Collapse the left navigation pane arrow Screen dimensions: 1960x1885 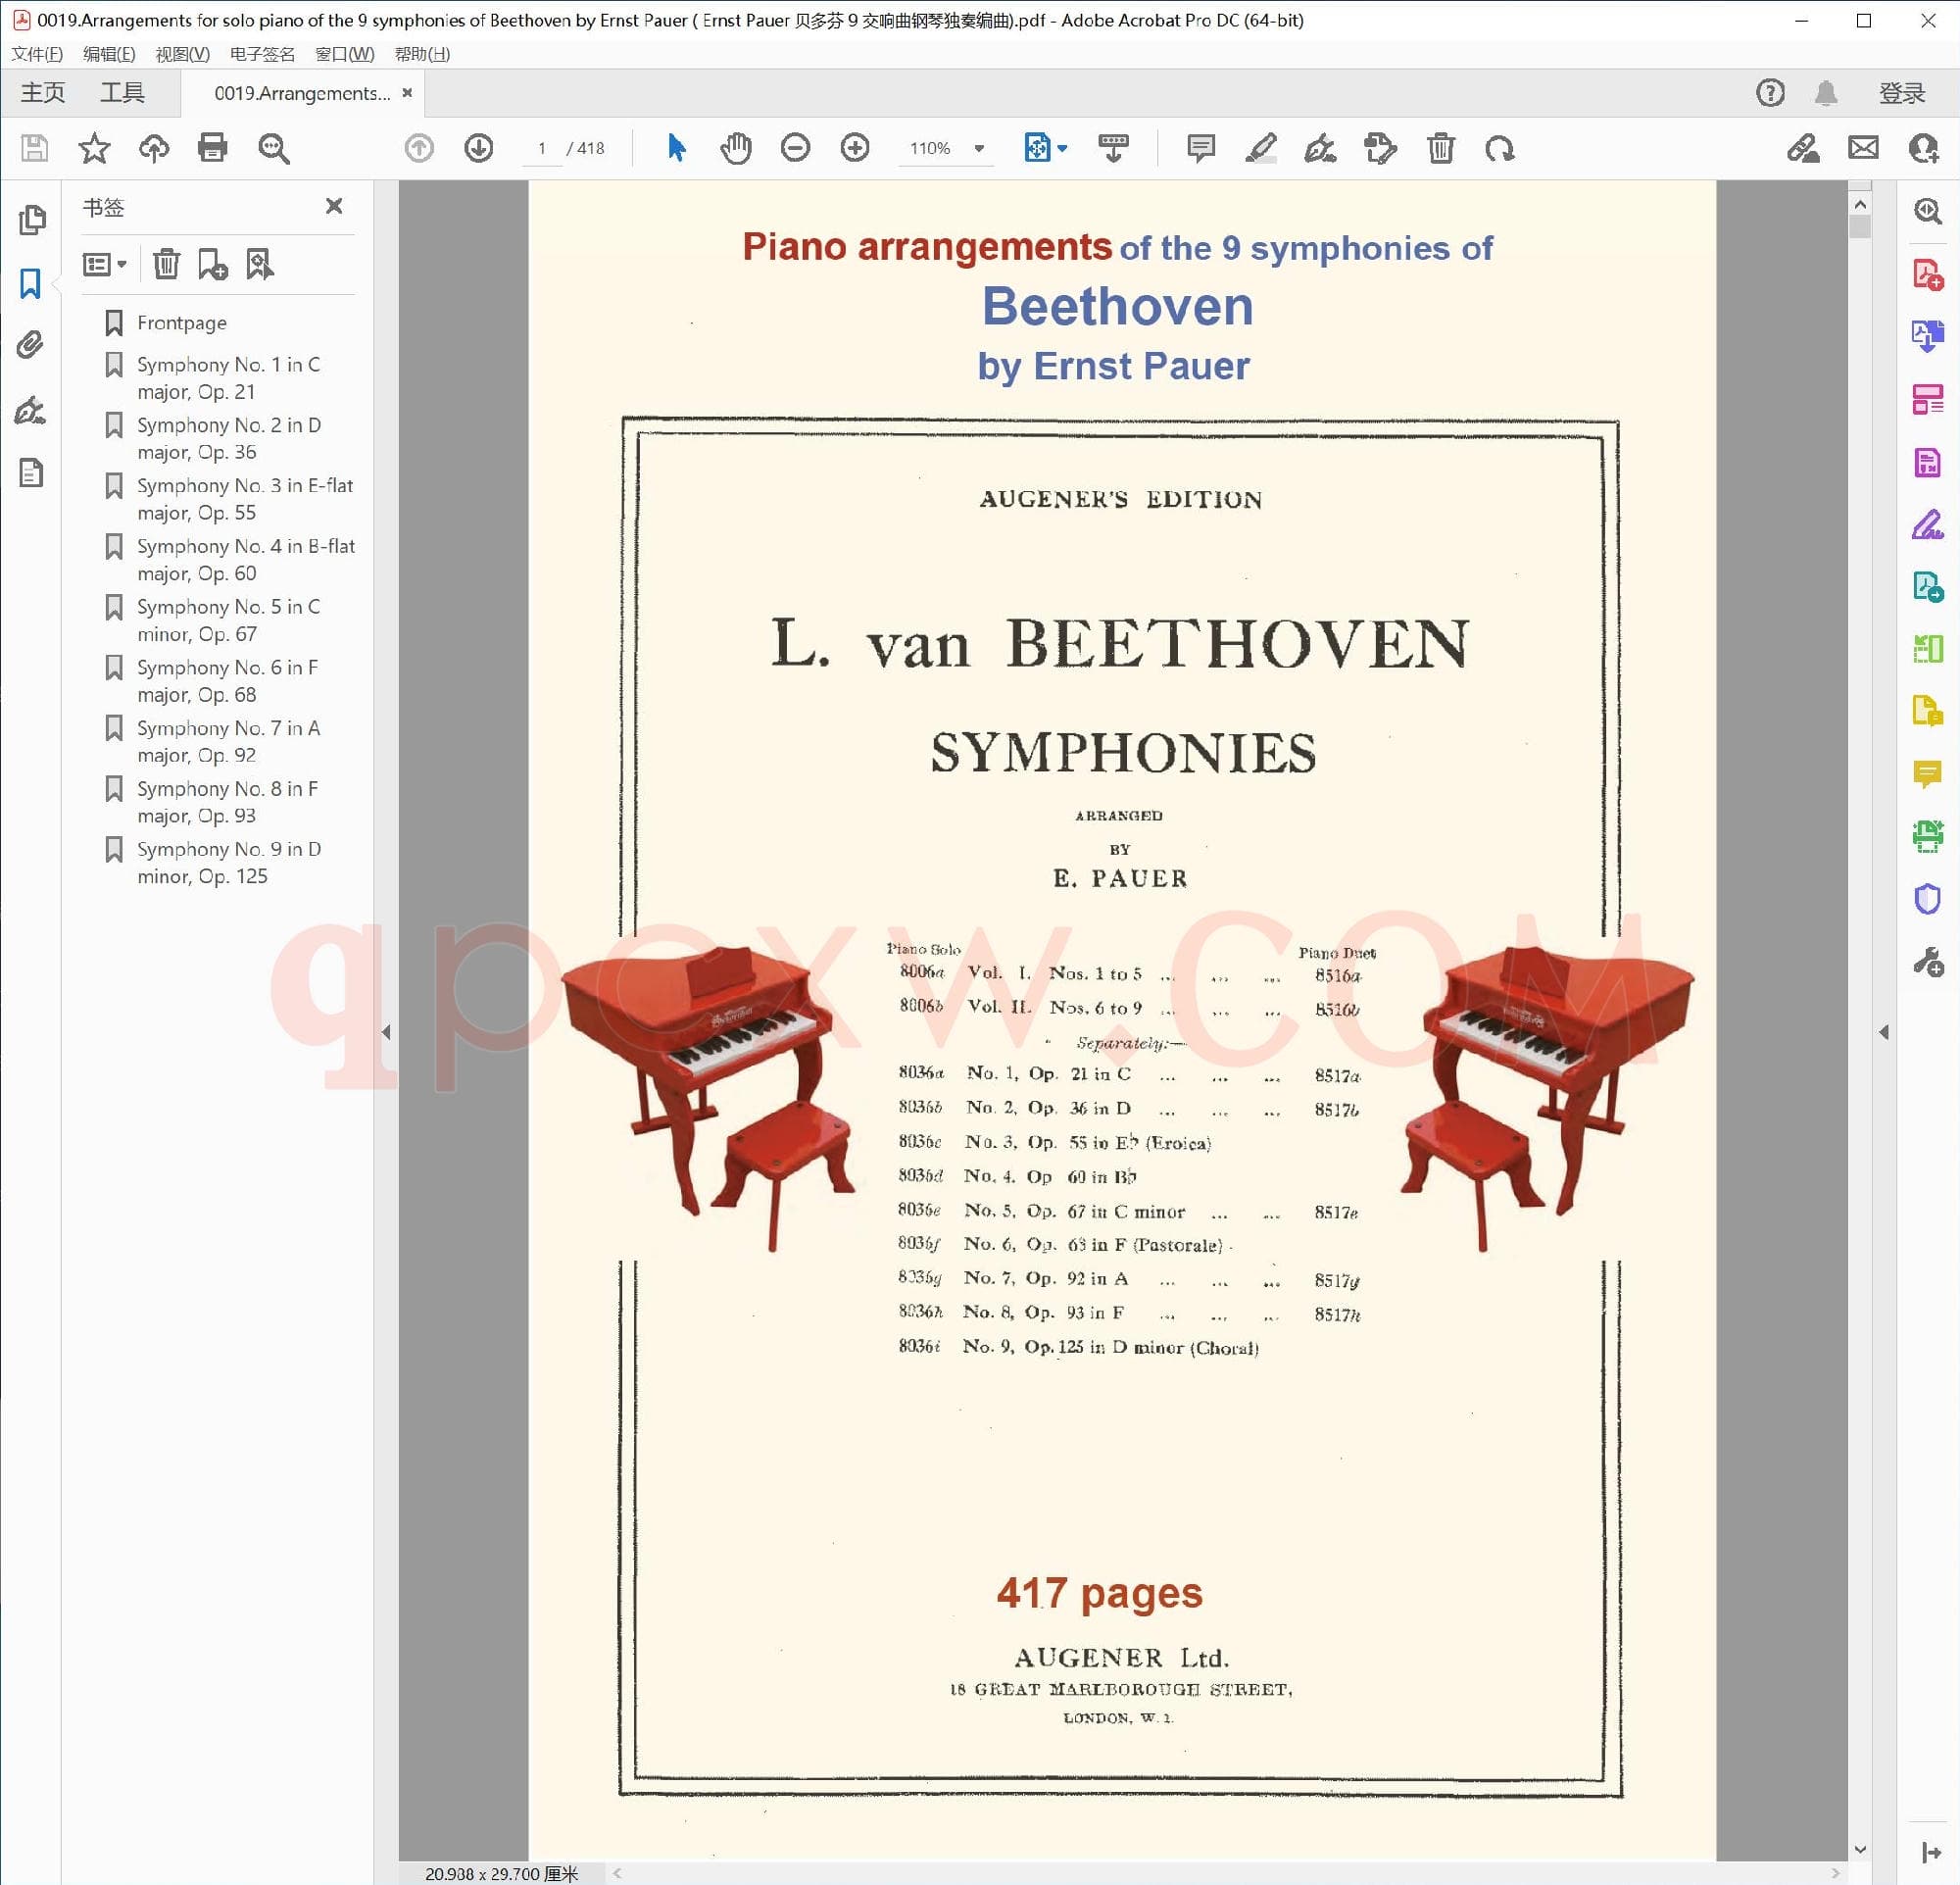point(386,1032)
